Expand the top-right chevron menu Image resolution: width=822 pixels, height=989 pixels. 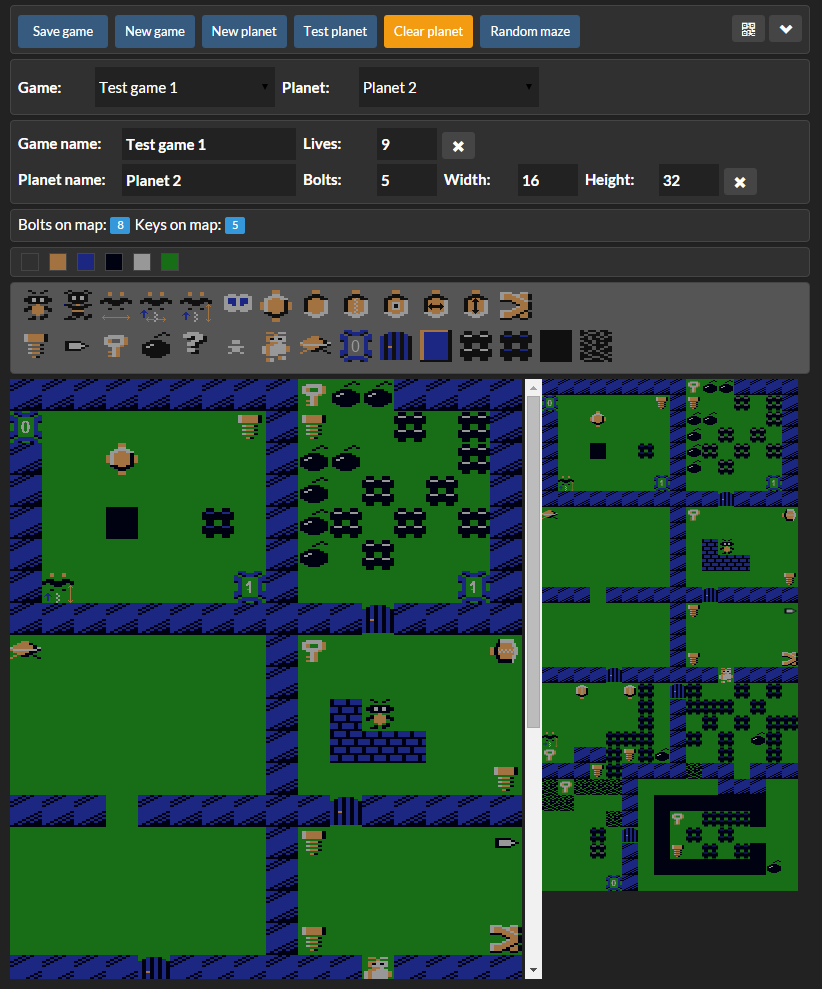point(785,30)
